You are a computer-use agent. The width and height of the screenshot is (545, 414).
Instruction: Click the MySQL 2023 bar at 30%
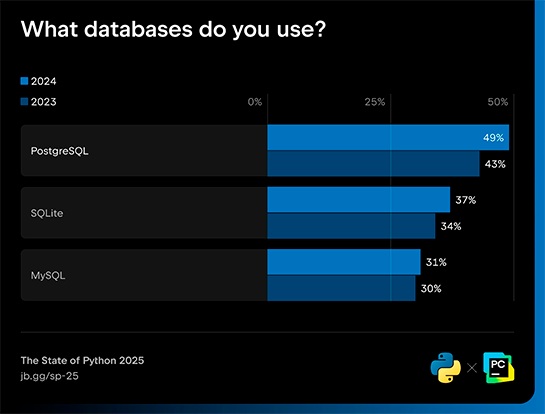341,288
